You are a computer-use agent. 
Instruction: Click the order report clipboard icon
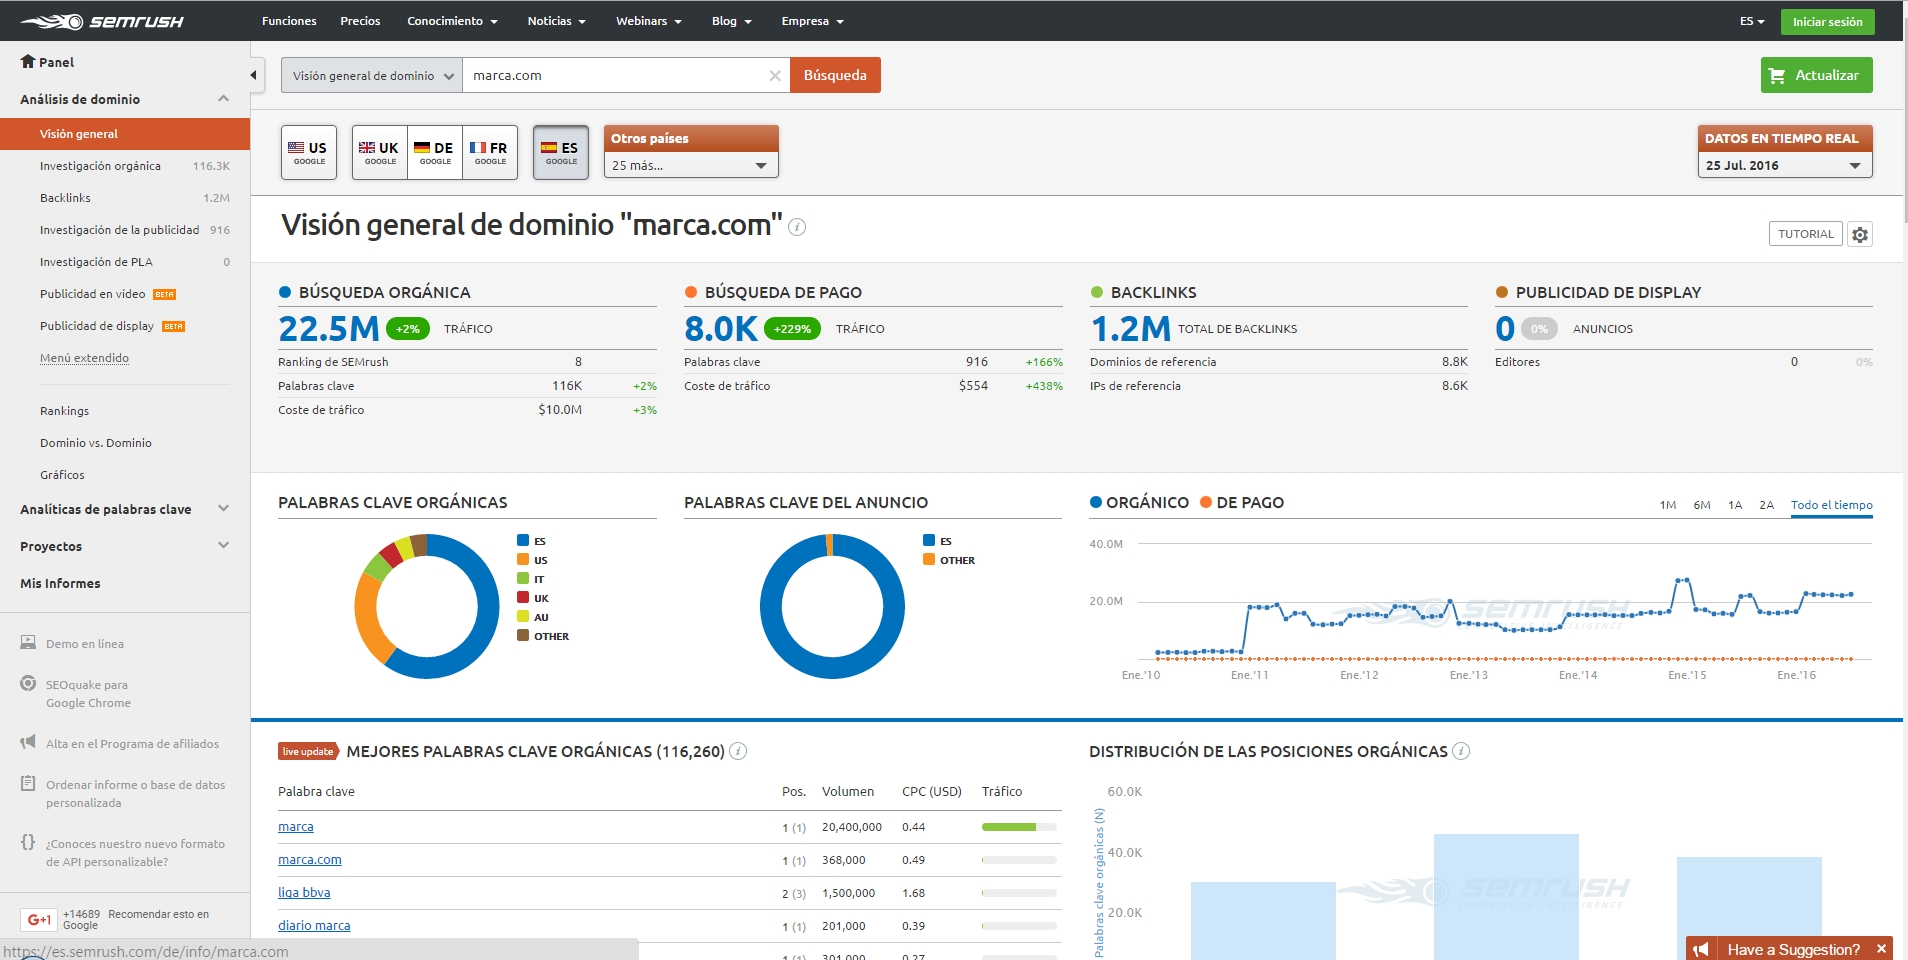point(28,783)
